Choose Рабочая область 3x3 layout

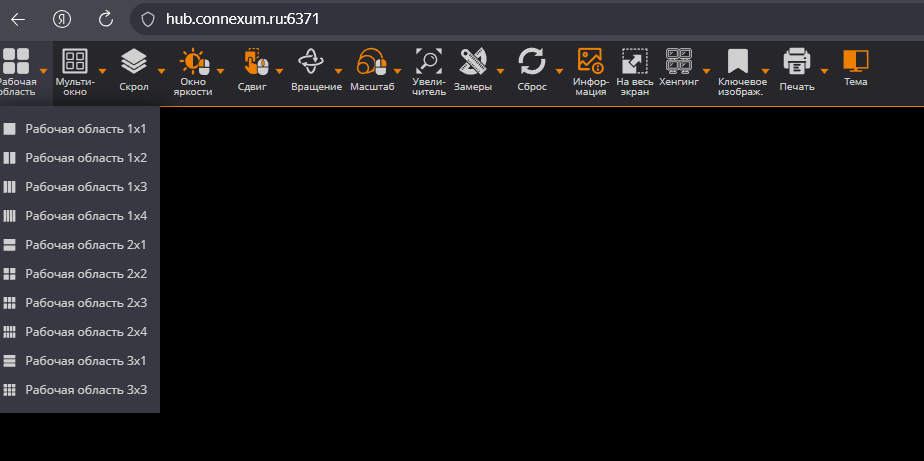pyautogui.click(x=80, y=390)
